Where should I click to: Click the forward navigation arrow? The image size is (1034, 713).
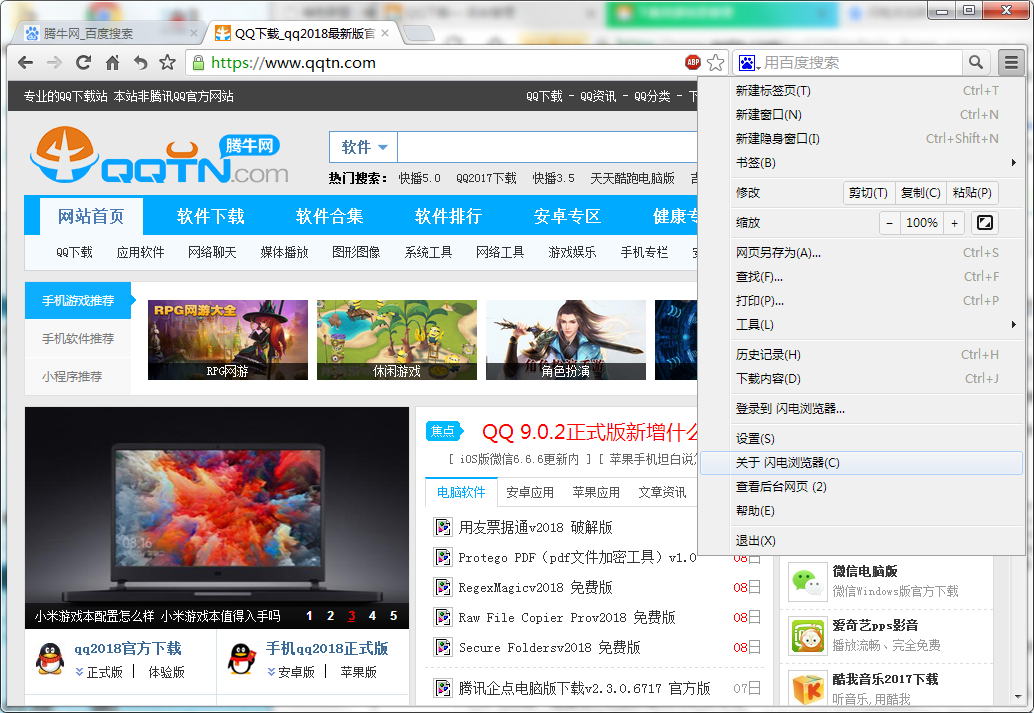tap(55, 63)
